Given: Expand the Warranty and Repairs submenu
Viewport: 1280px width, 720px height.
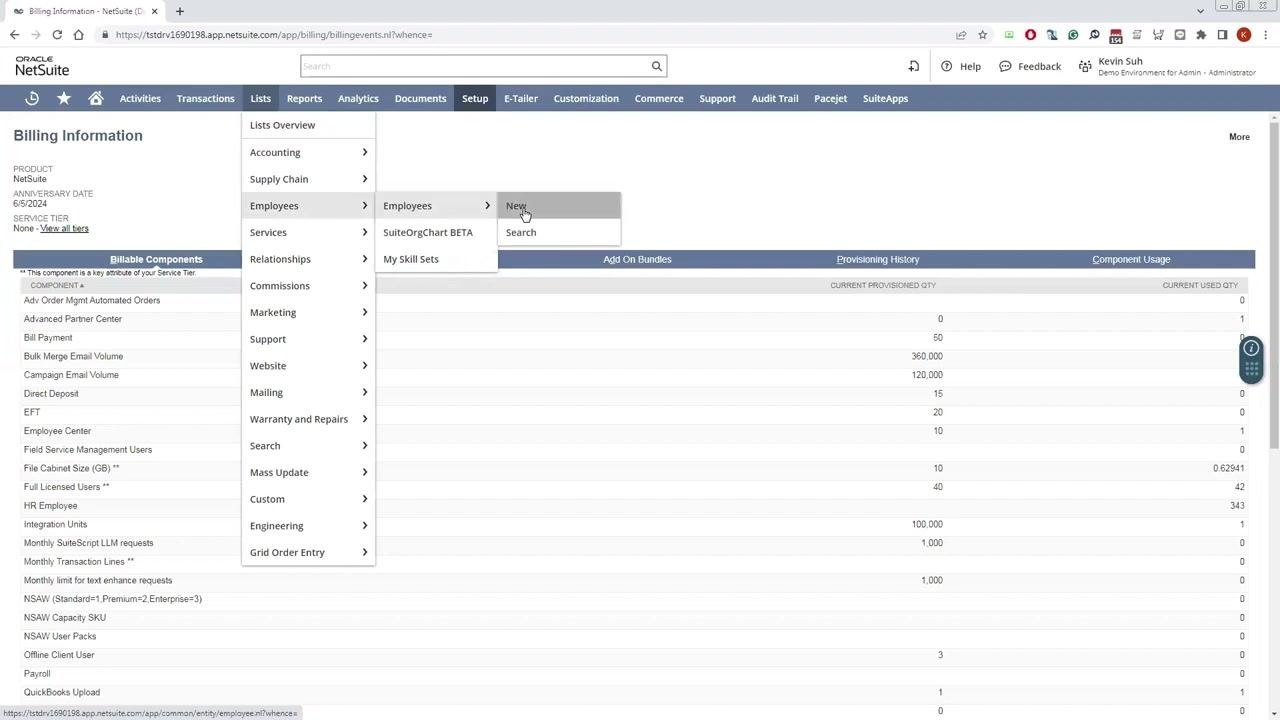Looking at the screenshot, I should pyautogui.click(x=308, y=419).
